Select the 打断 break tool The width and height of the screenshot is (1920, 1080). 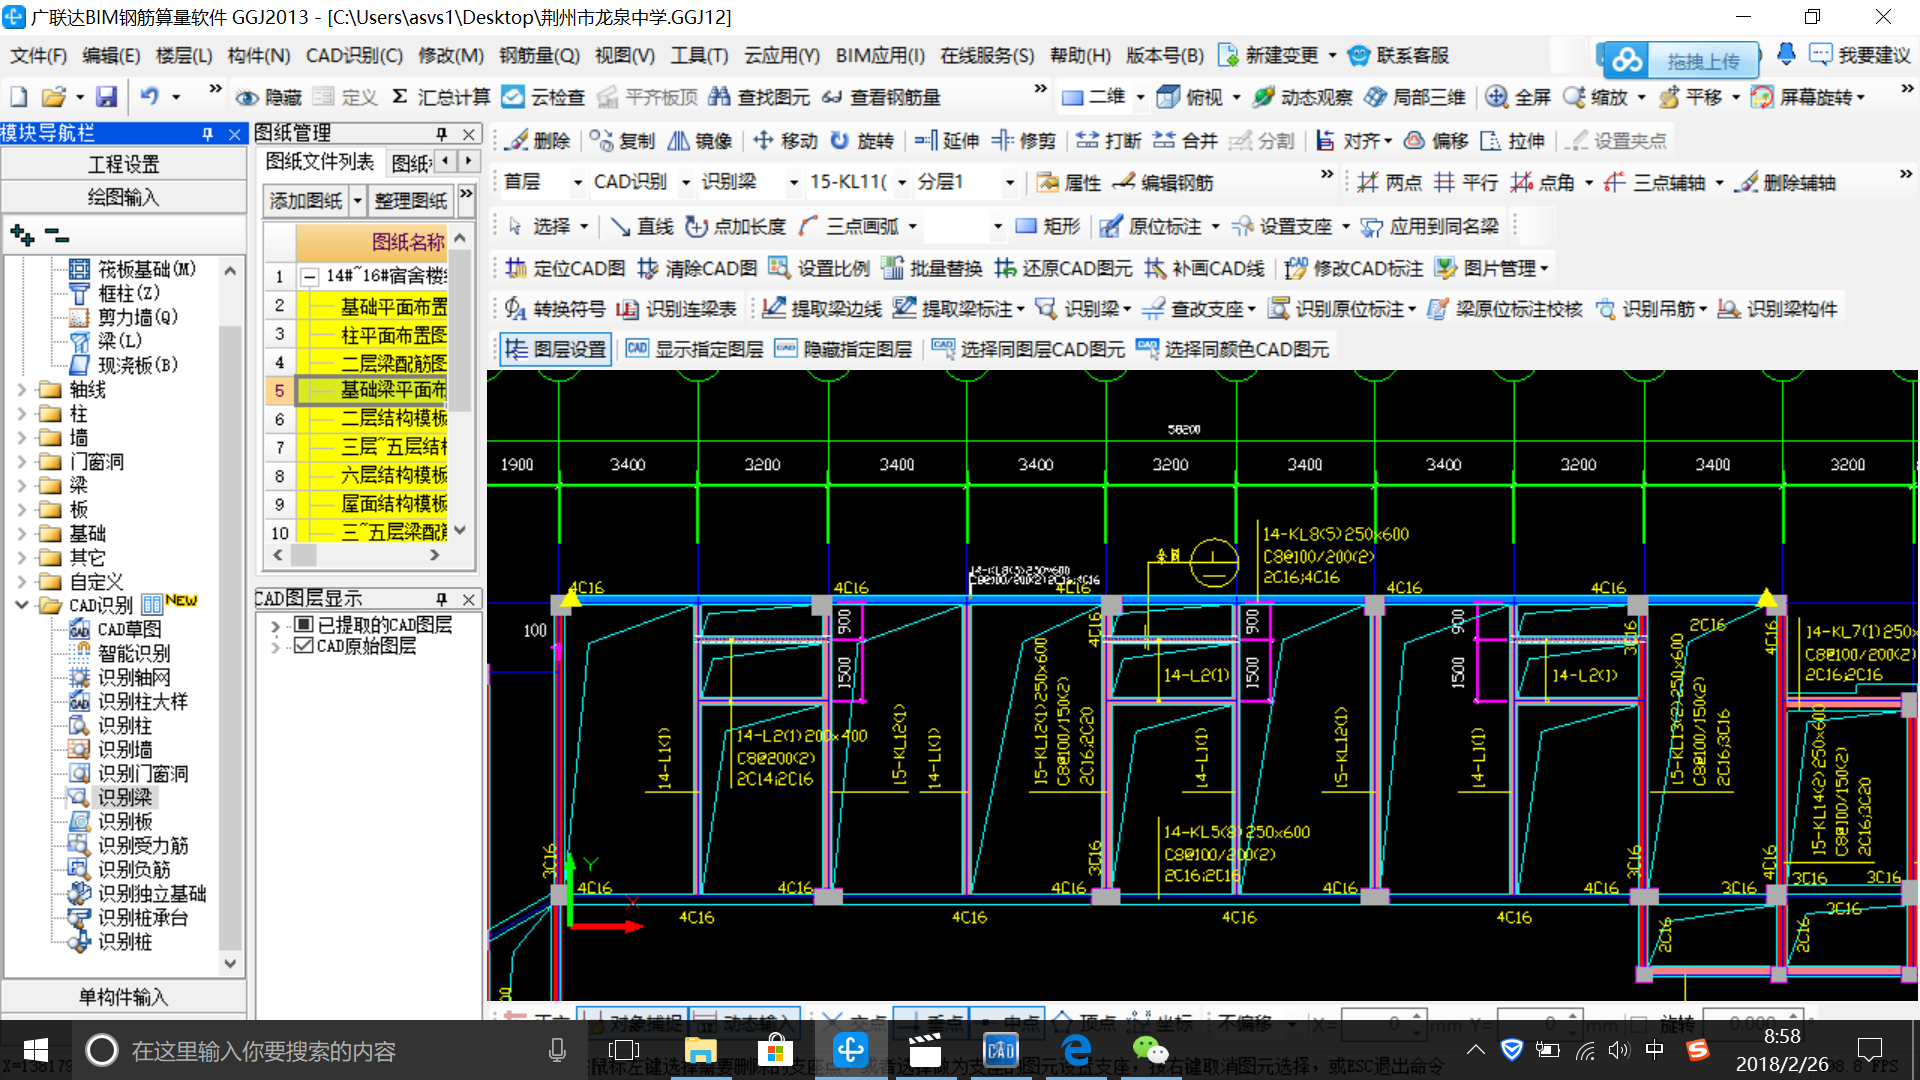point(1109,141)
